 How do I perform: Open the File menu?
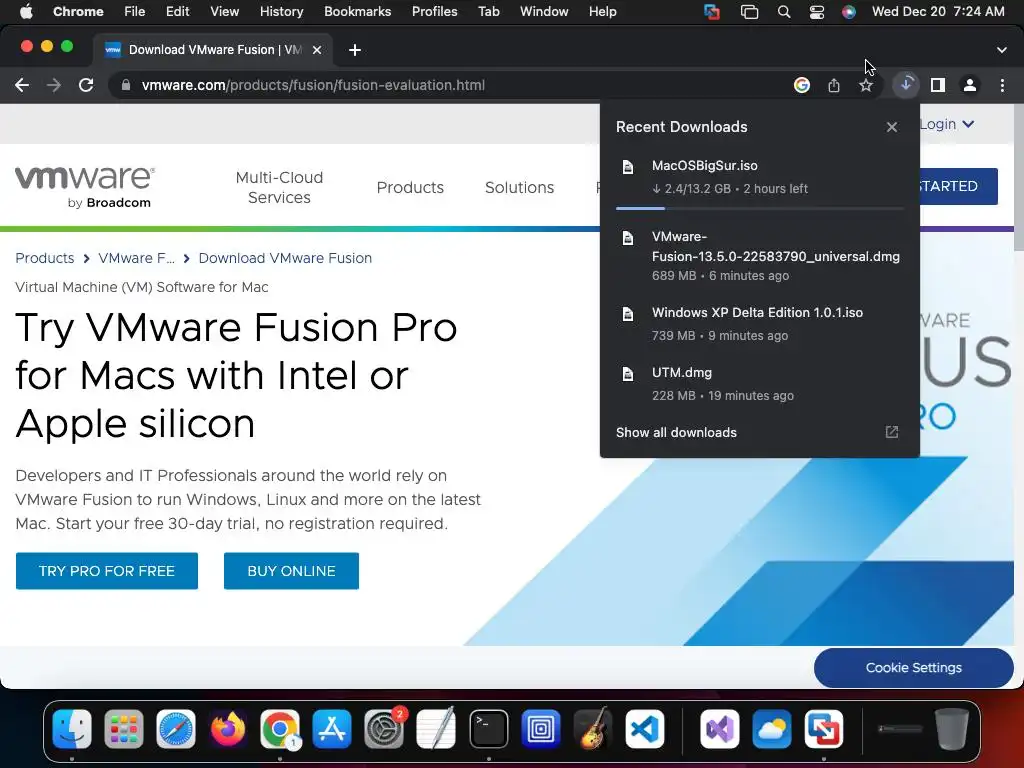coord(135,12)
